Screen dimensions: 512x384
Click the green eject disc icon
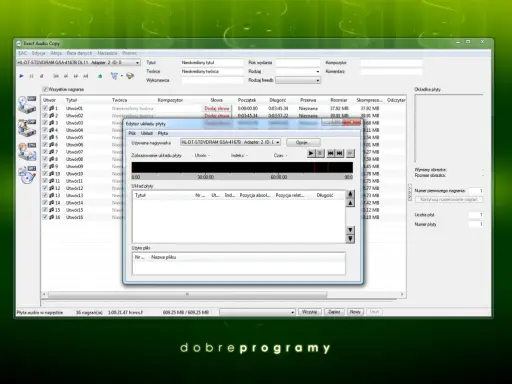coord(100,76)
